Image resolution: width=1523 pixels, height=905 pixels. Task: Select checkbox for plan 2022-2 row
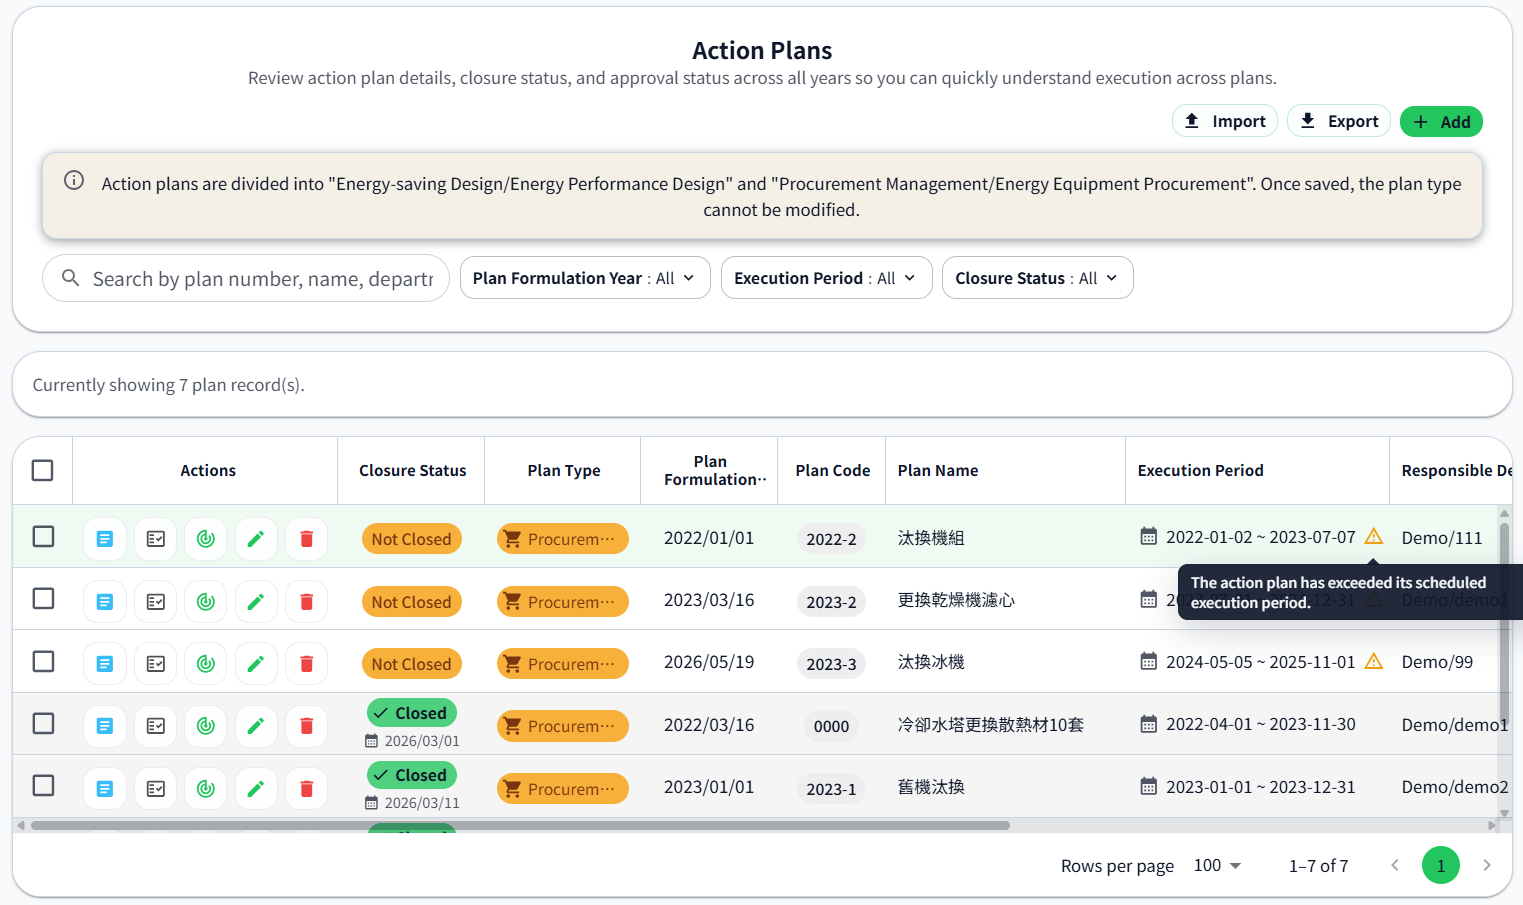click(43, 536)
